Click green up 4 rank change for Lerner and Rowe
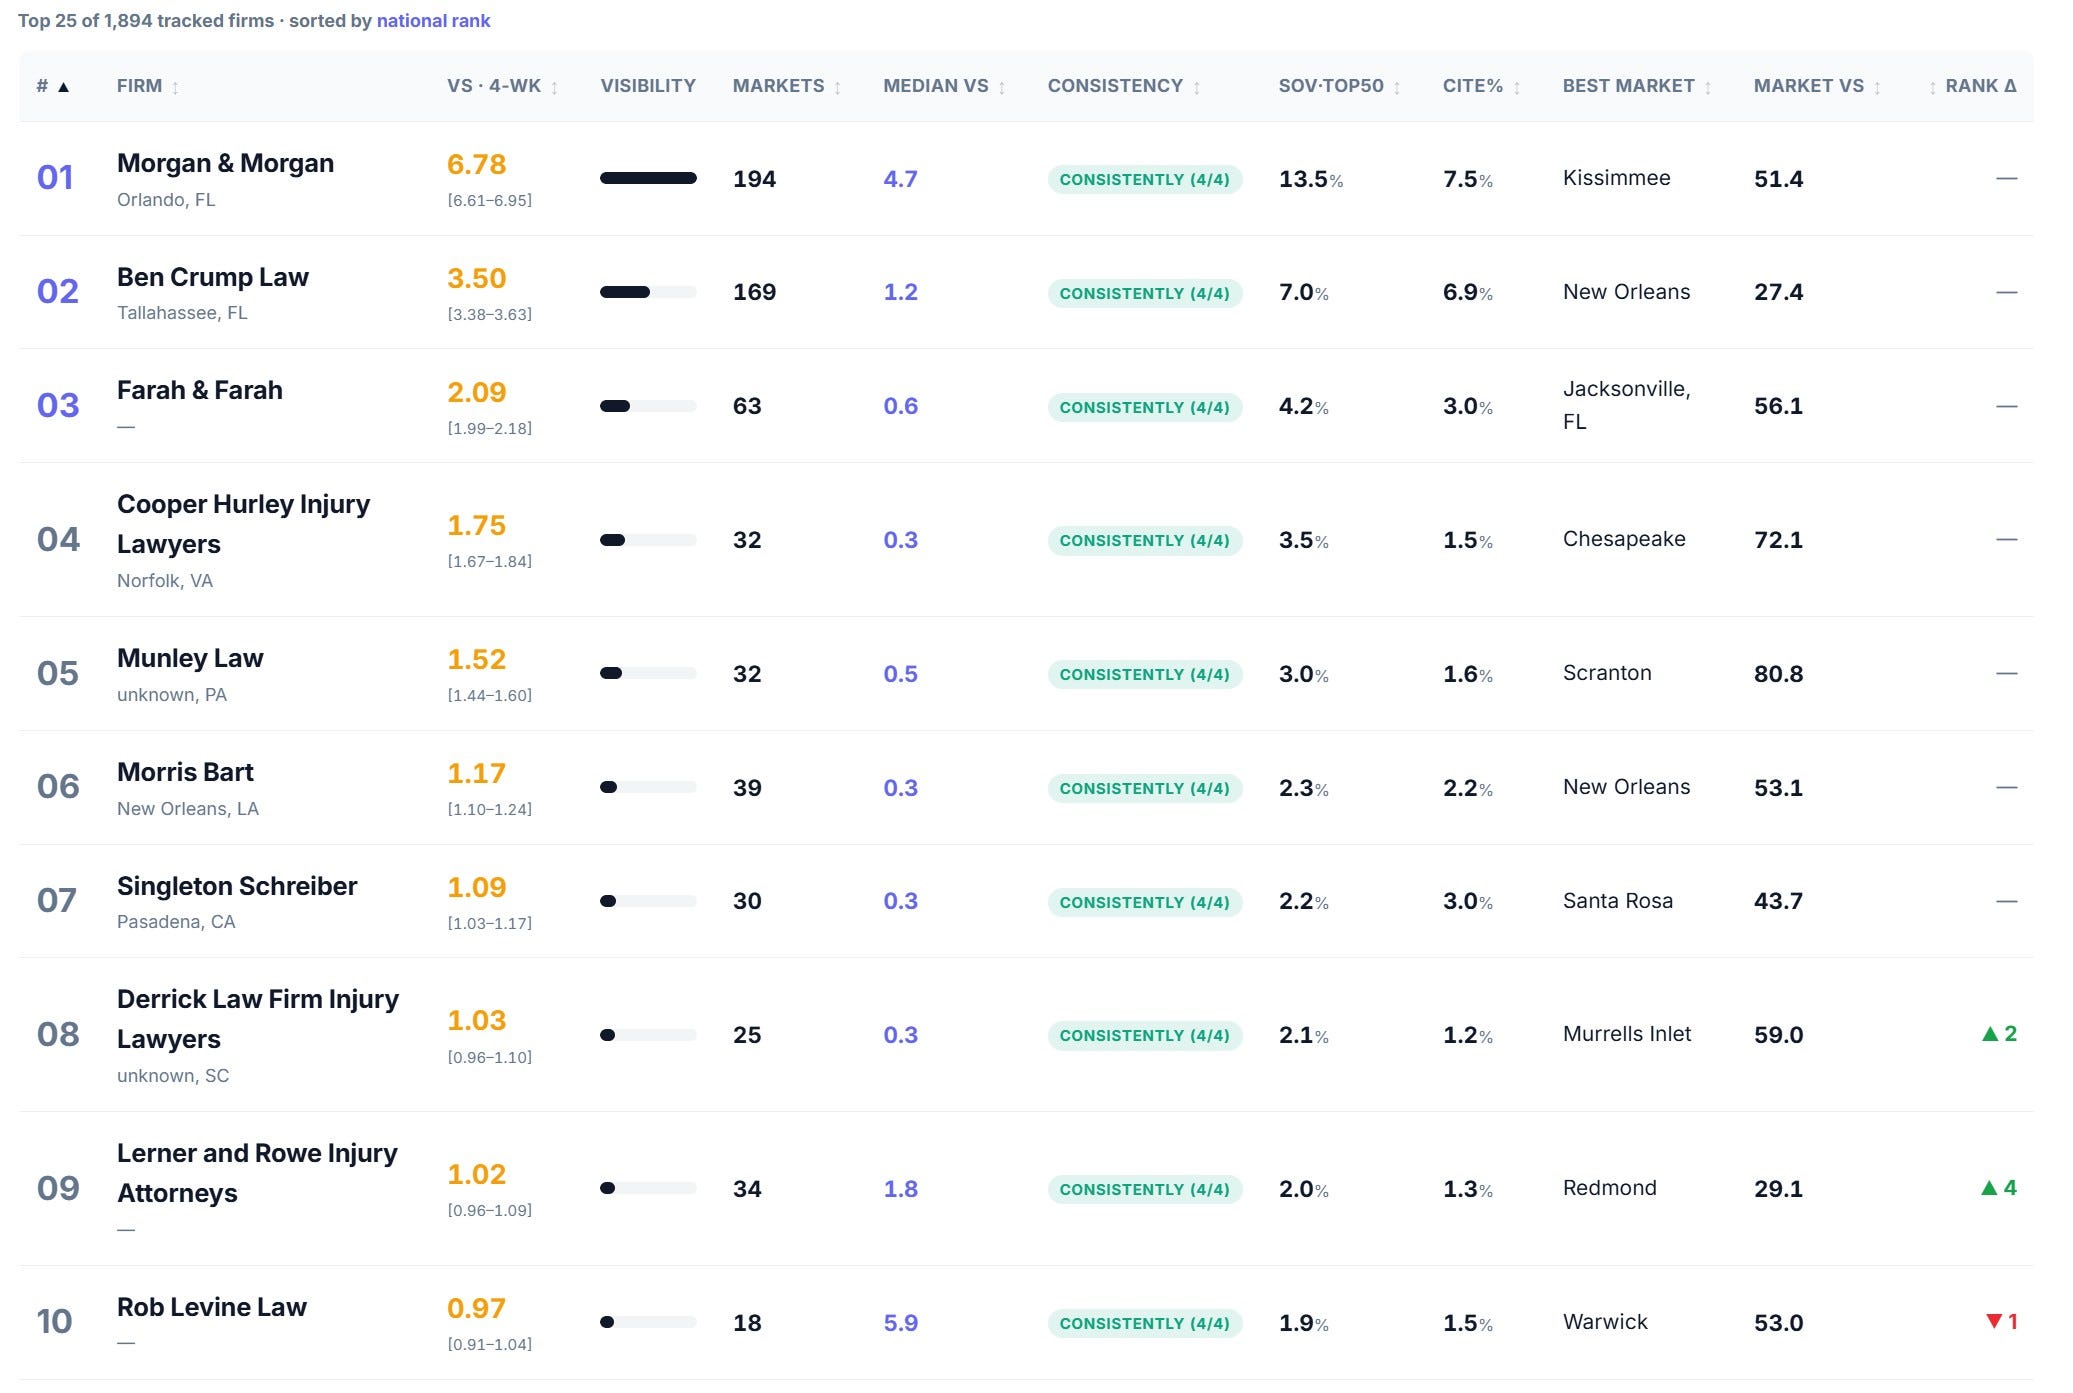Image resolution: width=2073 pixels, height=1393 pixels. tap(1999, 1188)
